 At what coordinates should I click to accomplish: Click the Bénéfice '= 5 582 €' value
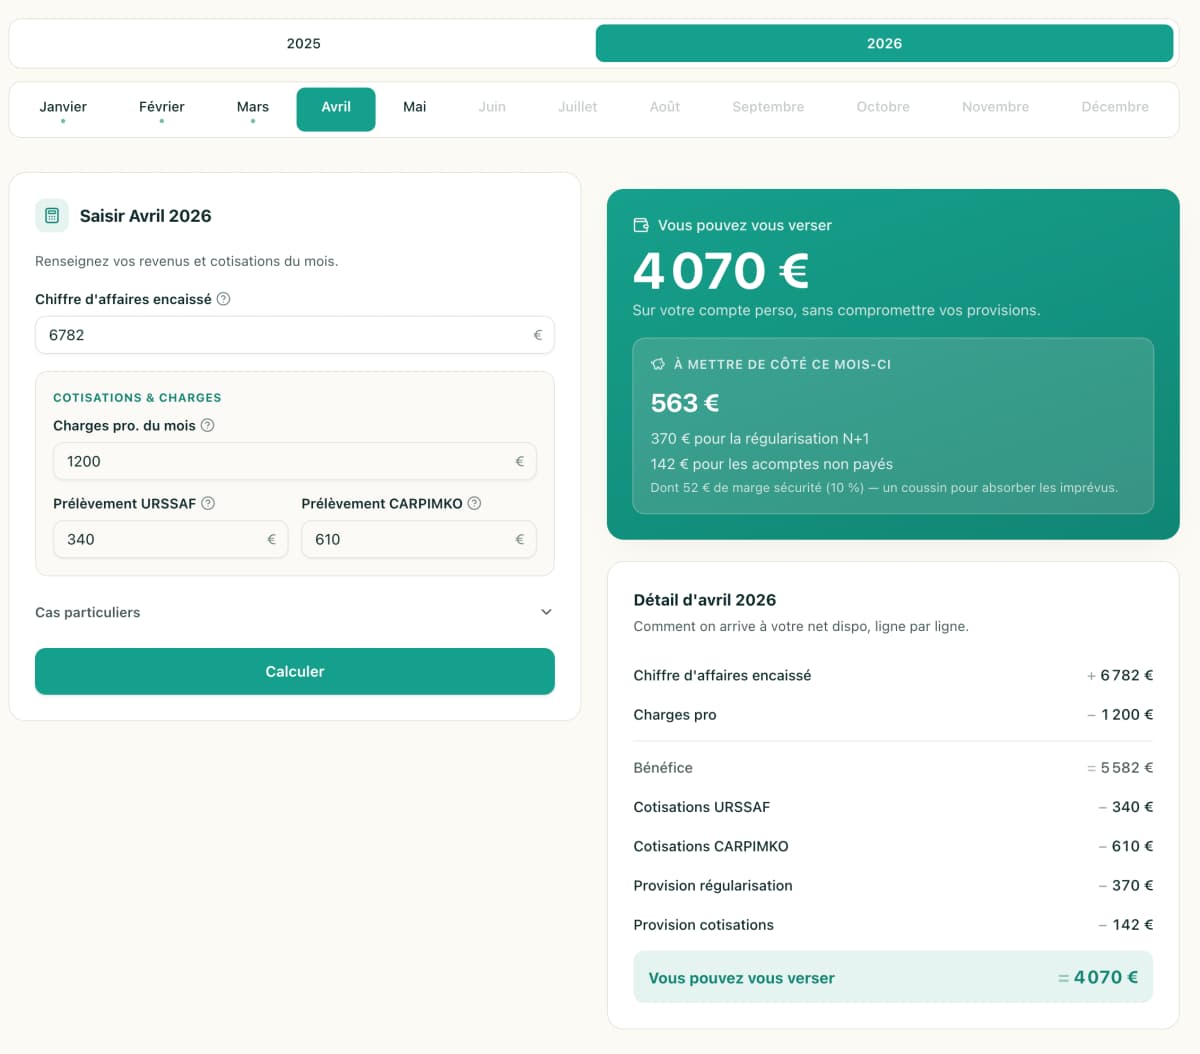point(1120,768)
